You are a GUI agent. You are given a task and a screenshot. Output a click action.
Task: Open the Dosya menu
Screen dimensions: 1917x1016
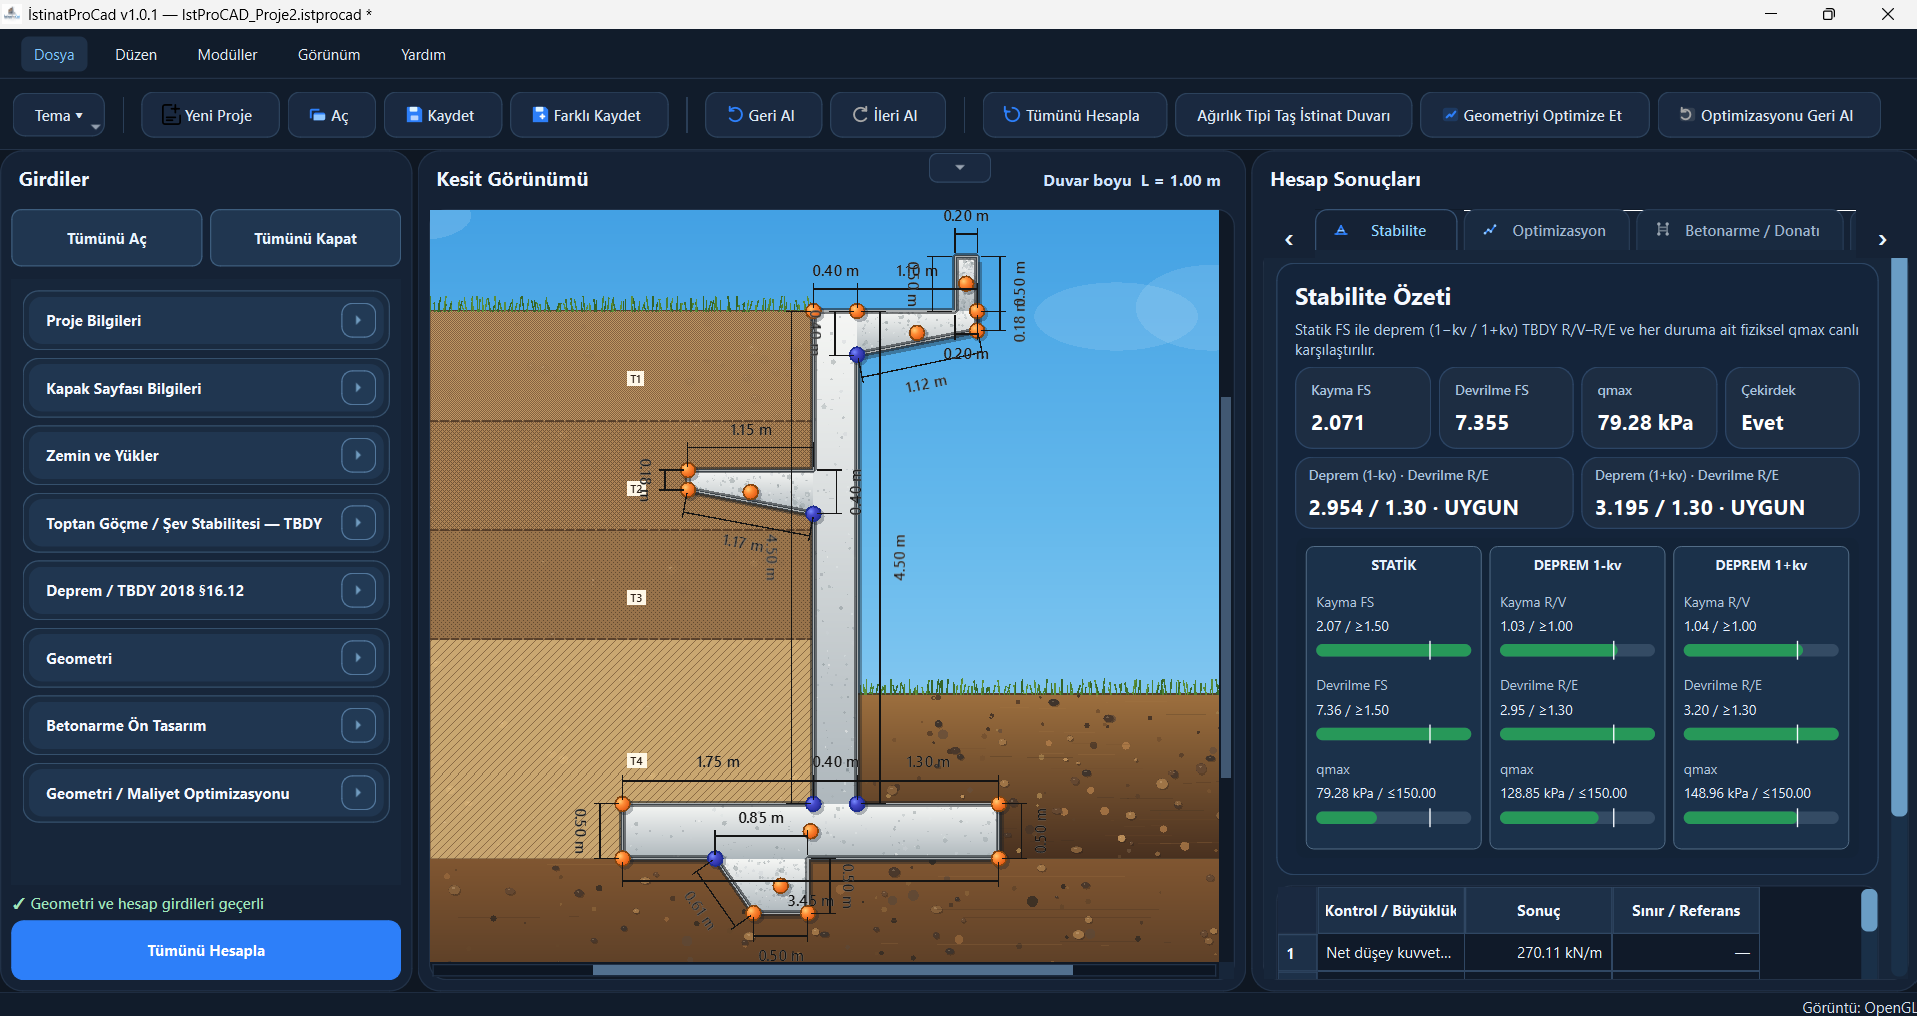coord(54,54)
